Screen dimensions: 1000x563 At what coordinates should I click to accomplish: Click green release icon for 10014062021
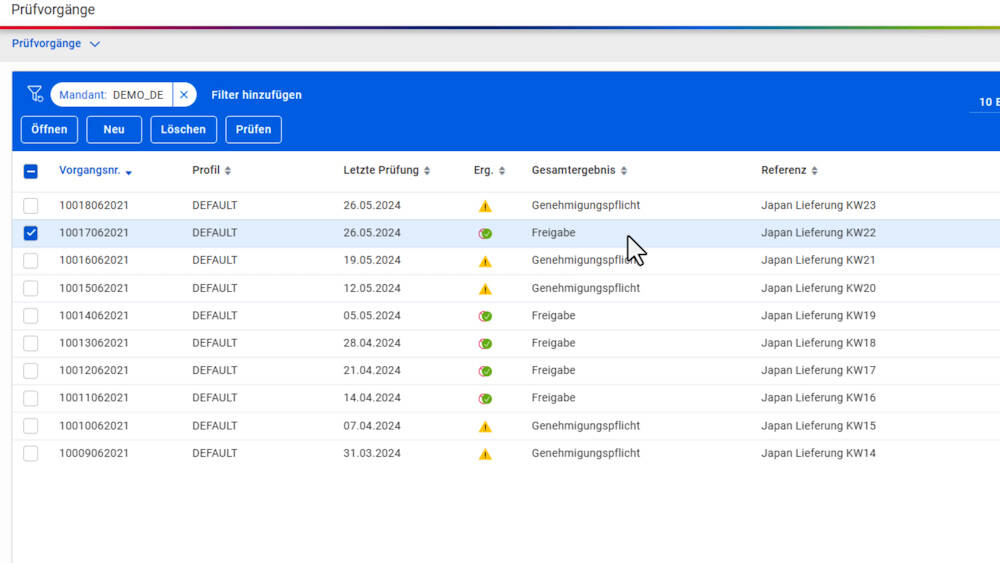pos(485,316)
